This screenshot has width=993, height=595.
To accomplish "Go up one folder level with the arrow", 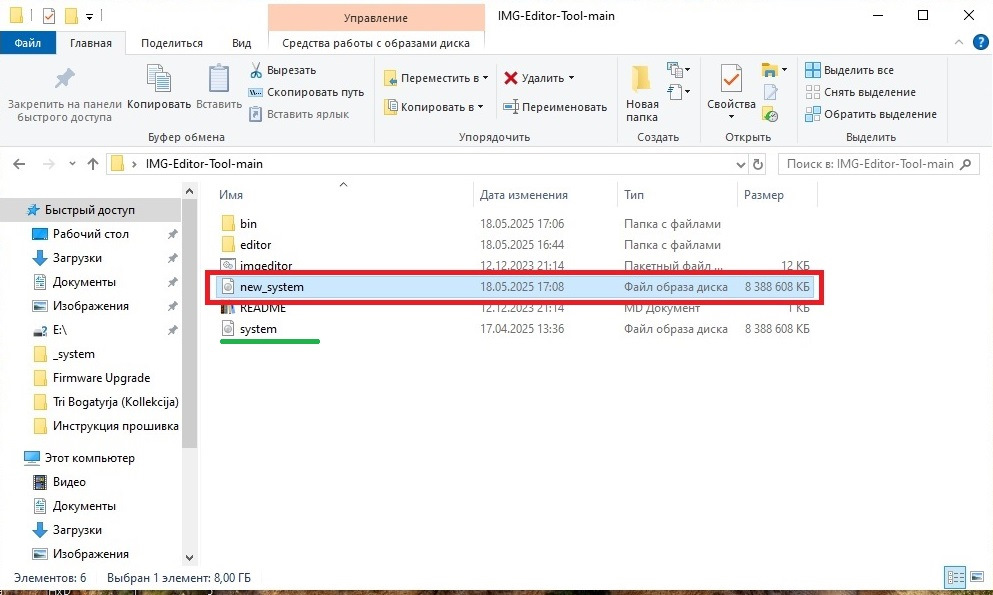I will [x=93, y=164].
